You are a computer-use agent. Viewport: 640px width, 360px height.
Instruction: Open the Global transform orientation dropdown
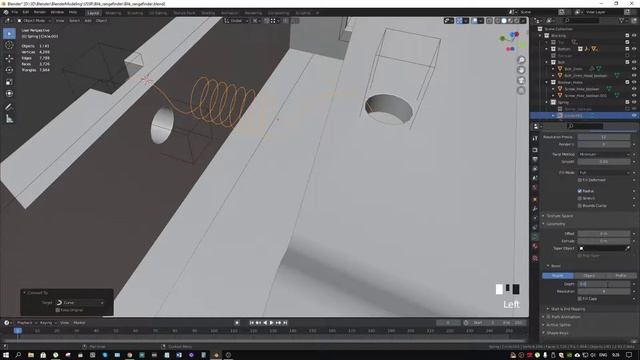236,20
